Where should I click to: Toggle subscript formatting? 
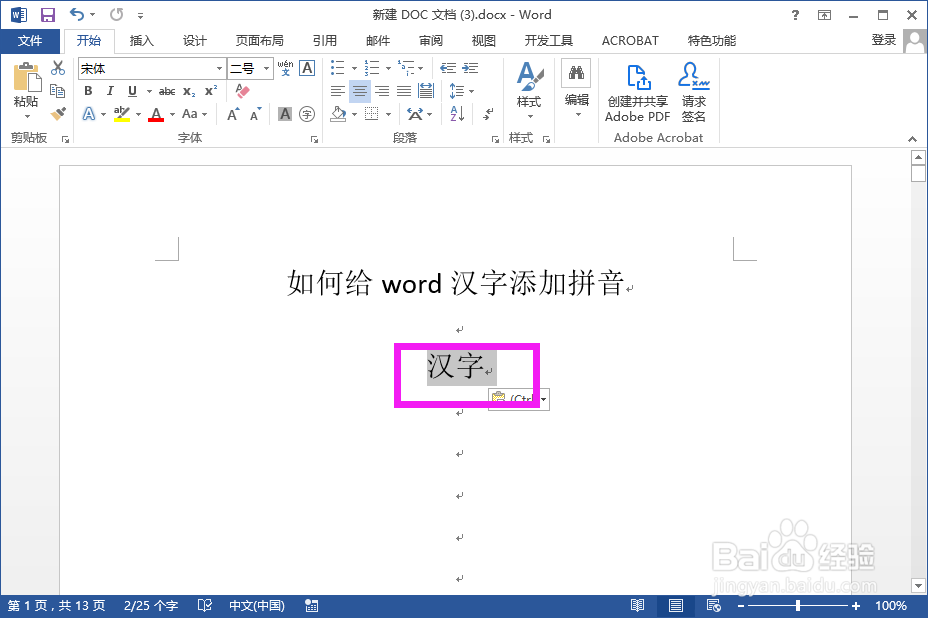(x=189, y=91)
